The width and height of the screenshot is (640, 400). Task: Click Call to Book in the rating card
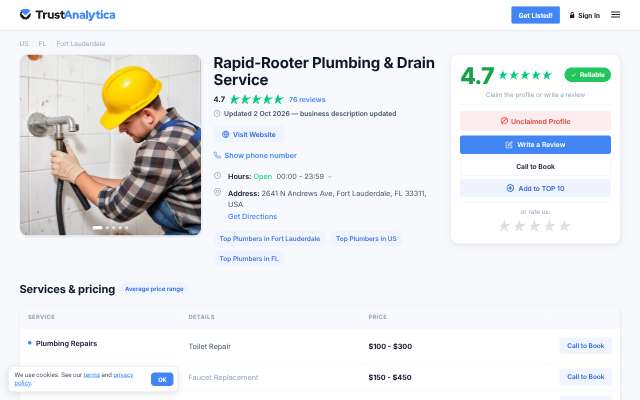coord(535,167)
